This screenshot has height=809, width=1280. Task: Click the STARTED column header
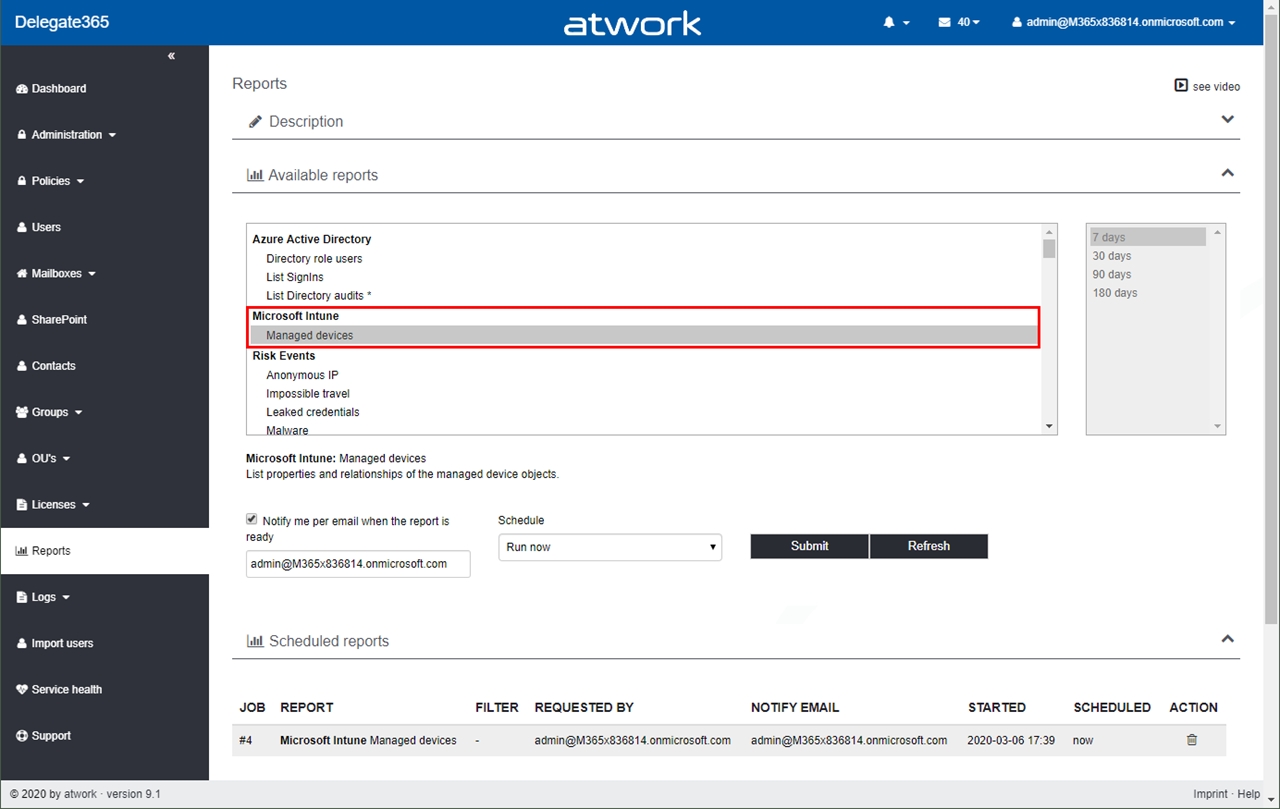(x=997, y=707)
